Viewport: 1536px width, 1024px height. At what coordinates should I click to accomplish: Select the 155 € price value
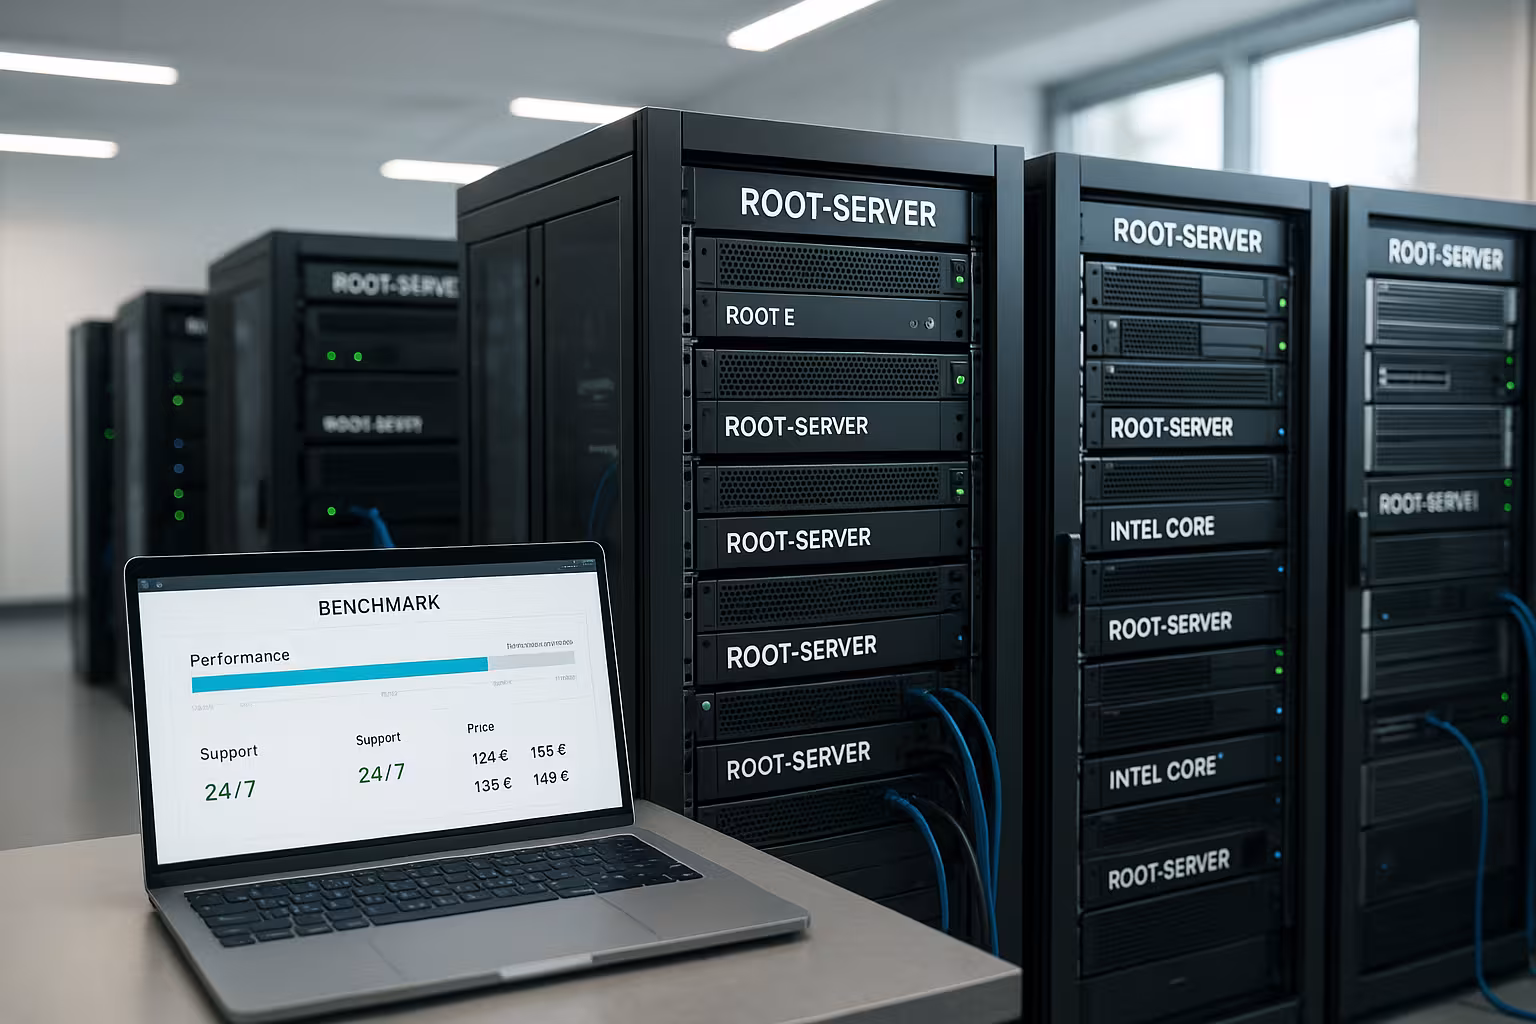548,750
